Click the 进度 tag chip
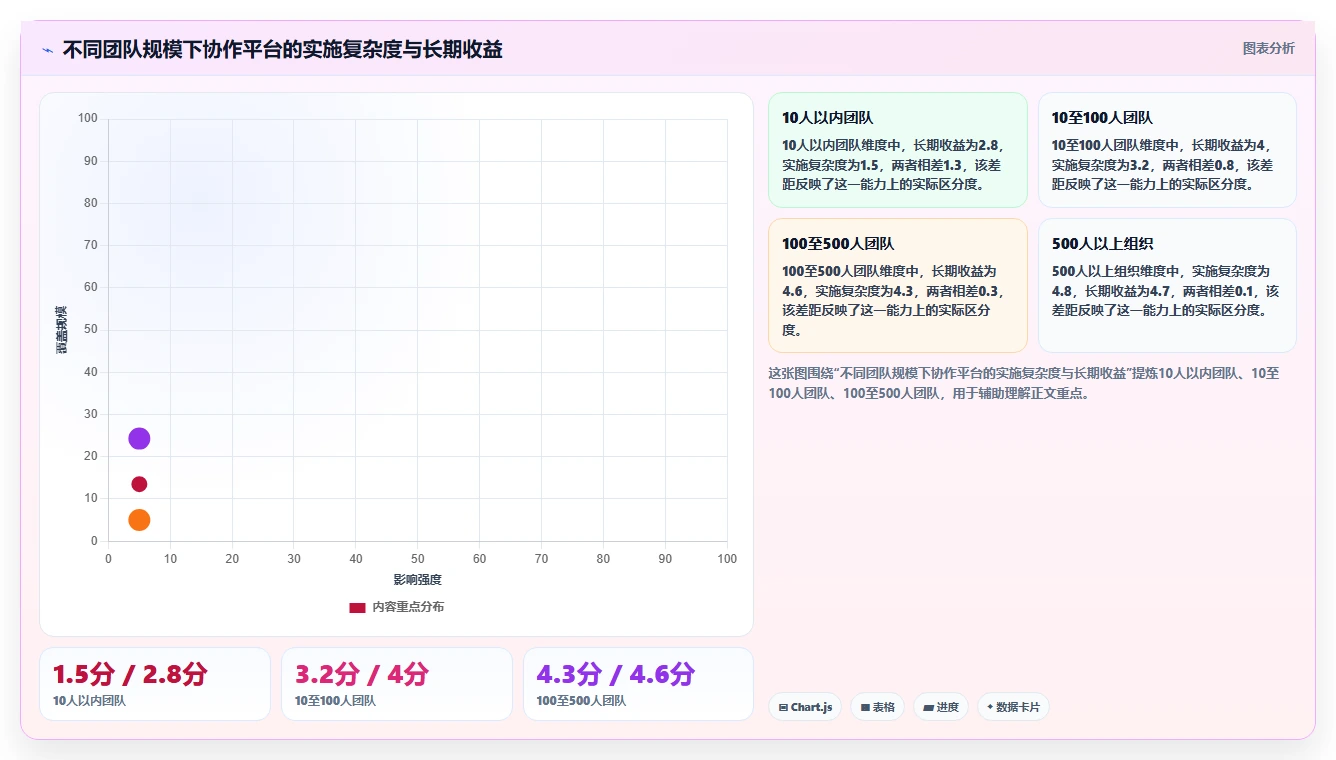 coord(941,707)
